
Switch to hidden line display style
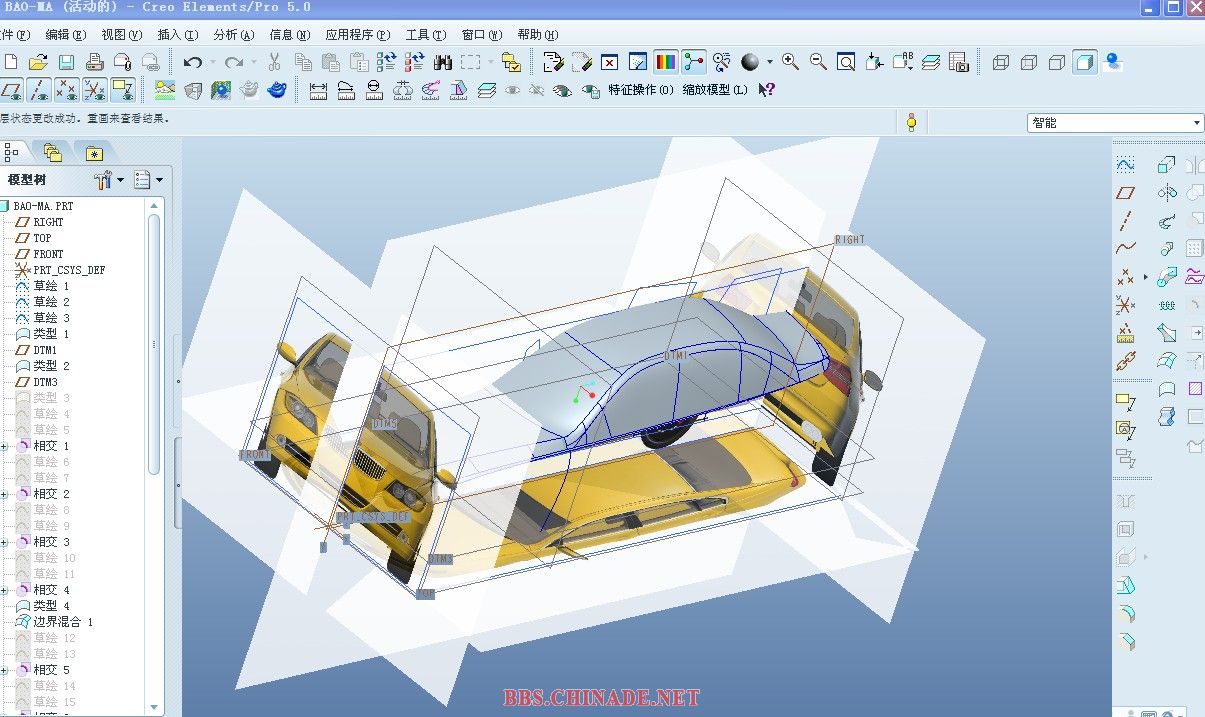point(1029,62)
